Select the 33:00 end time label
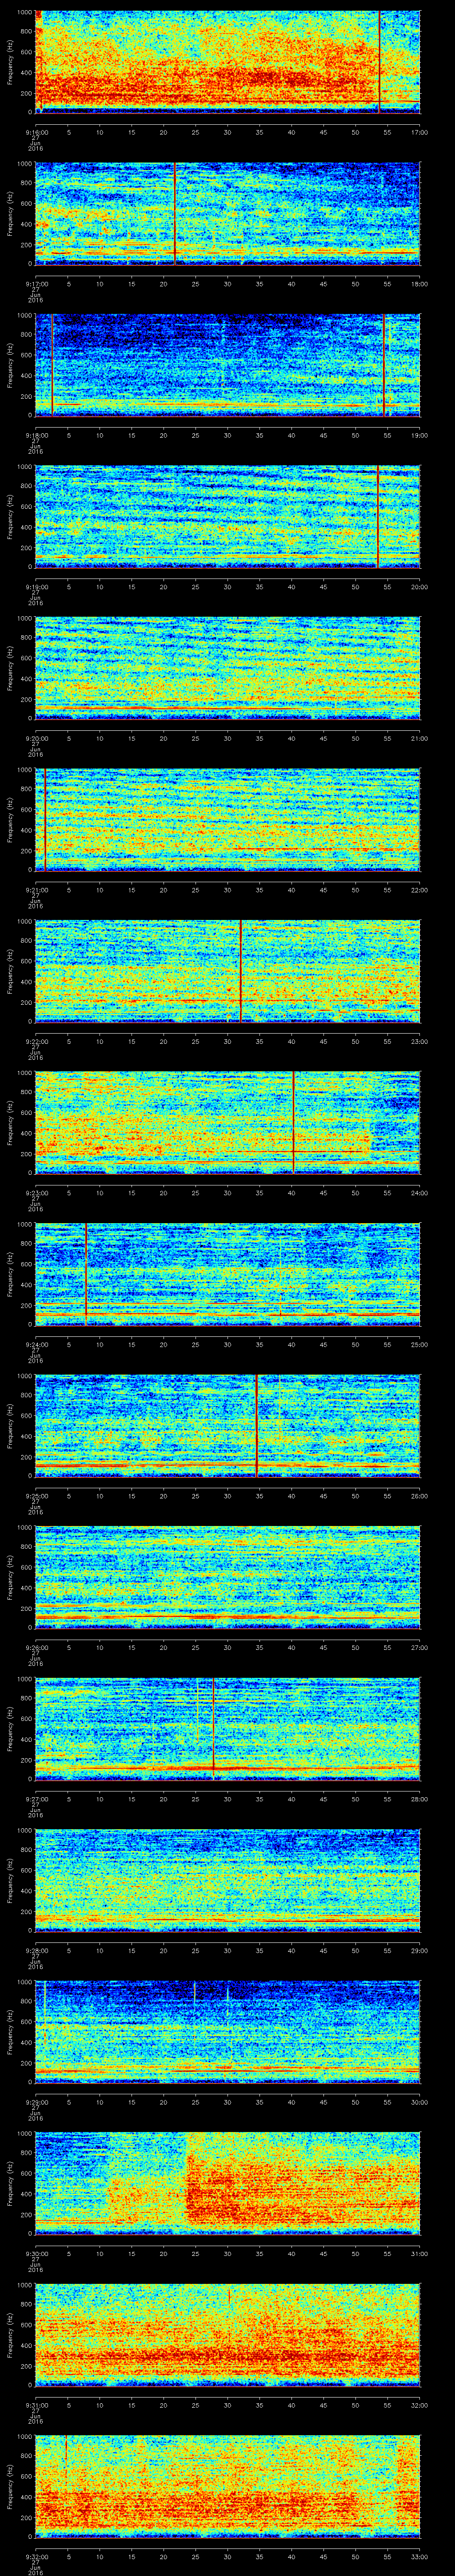Image resolution: width=455 pixels, height=2576 pixels. [419, 2556]
